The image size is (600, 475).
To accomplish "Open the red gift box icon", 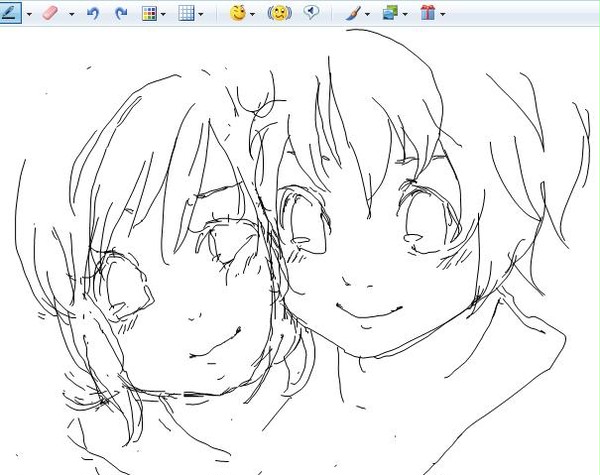I will (x=428, y=13).
